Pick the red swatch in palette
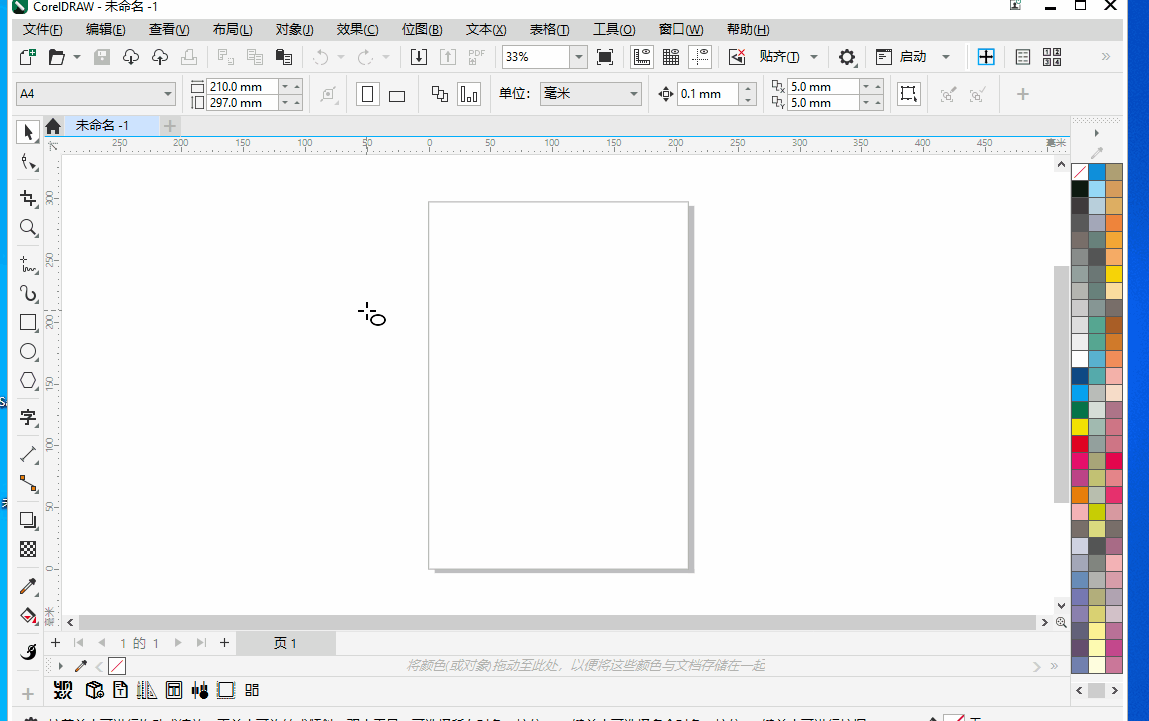 click(1080, 443)
